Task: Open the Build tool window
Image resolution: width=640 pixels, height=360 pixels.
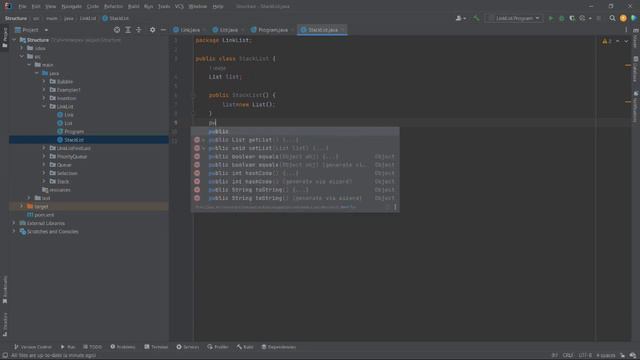Action: [245, 347]
